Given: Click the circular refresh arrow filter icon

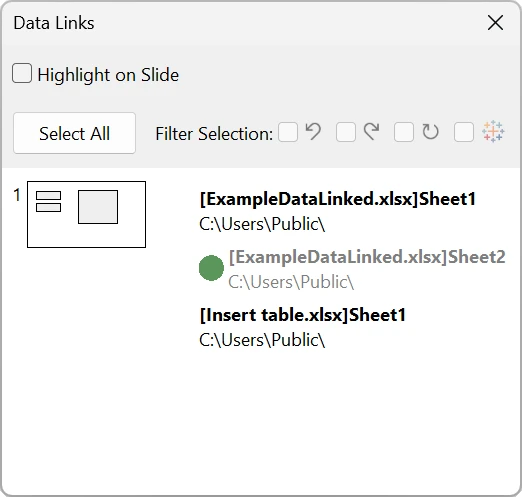Looking at the screenshot, I should coord(430,132).
